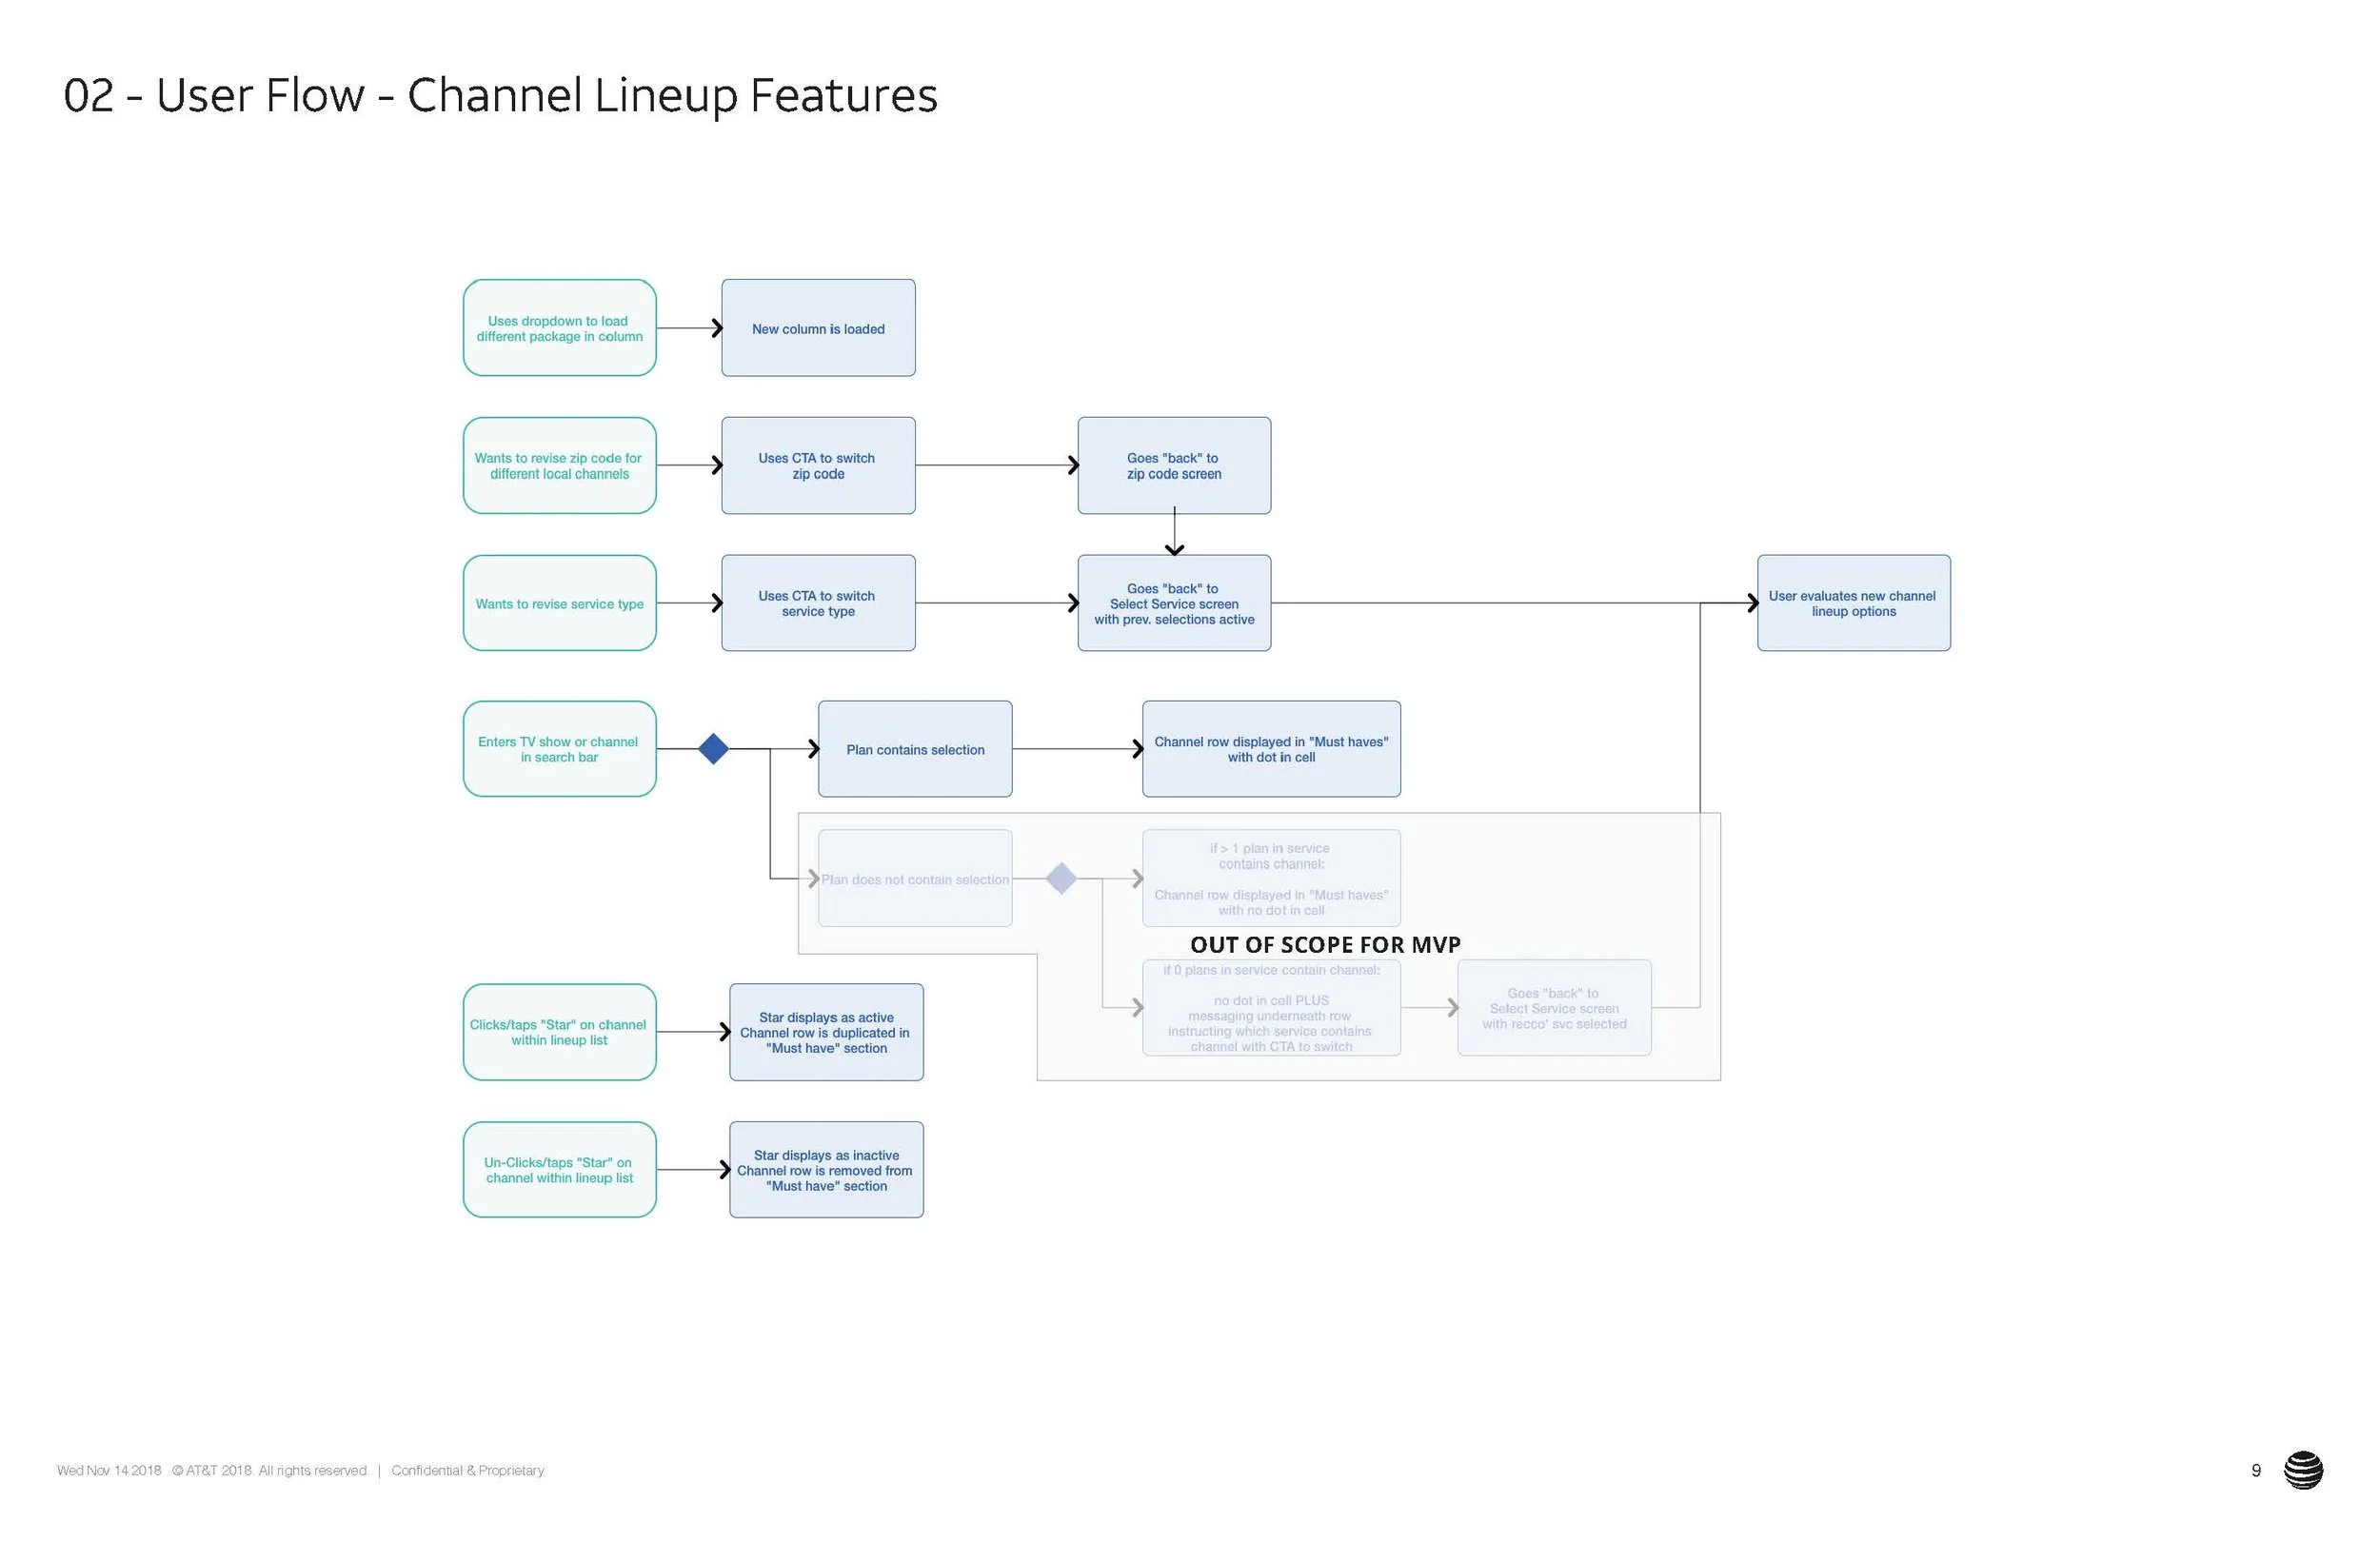Image resolution: width=2380 pixels, height=1542 pixels.
Task: Select the faded diamond after 'Plan does not contain selection'
Action: click(1062, 878)
